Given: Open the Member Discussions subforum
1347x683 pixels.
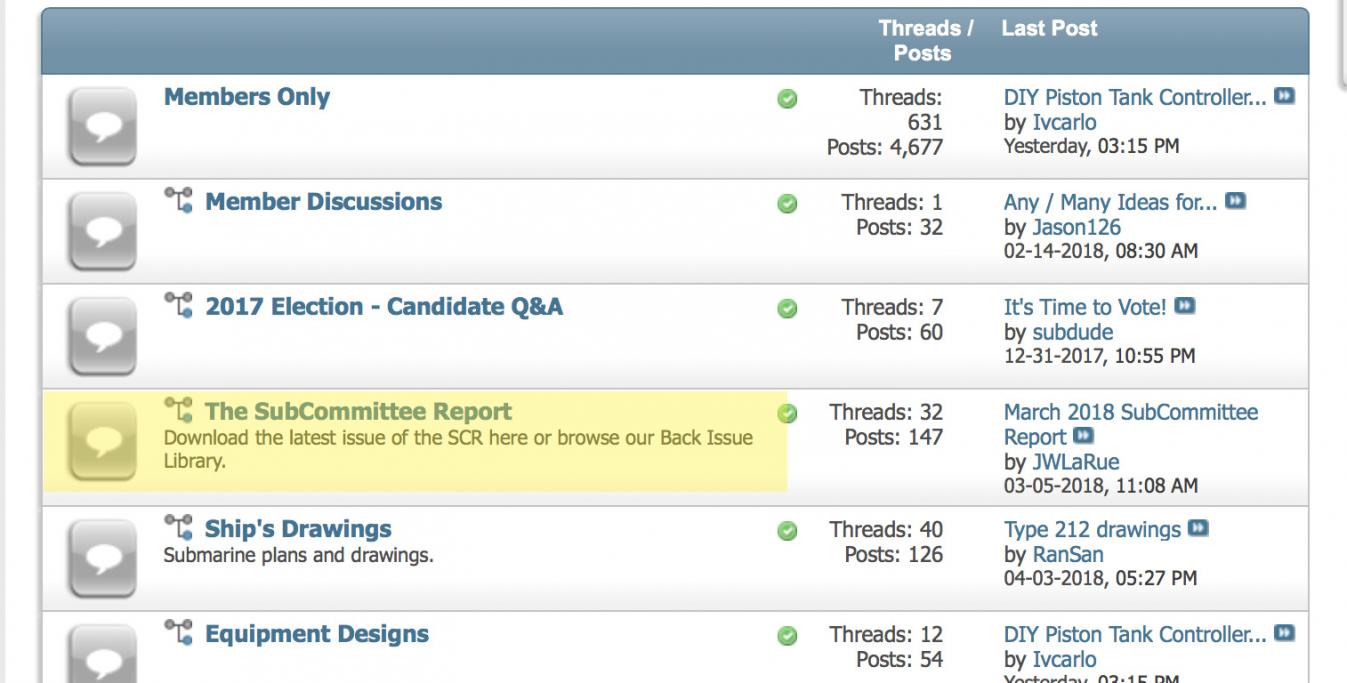Looking at the screenshot, I should click(x=323, y=202).
